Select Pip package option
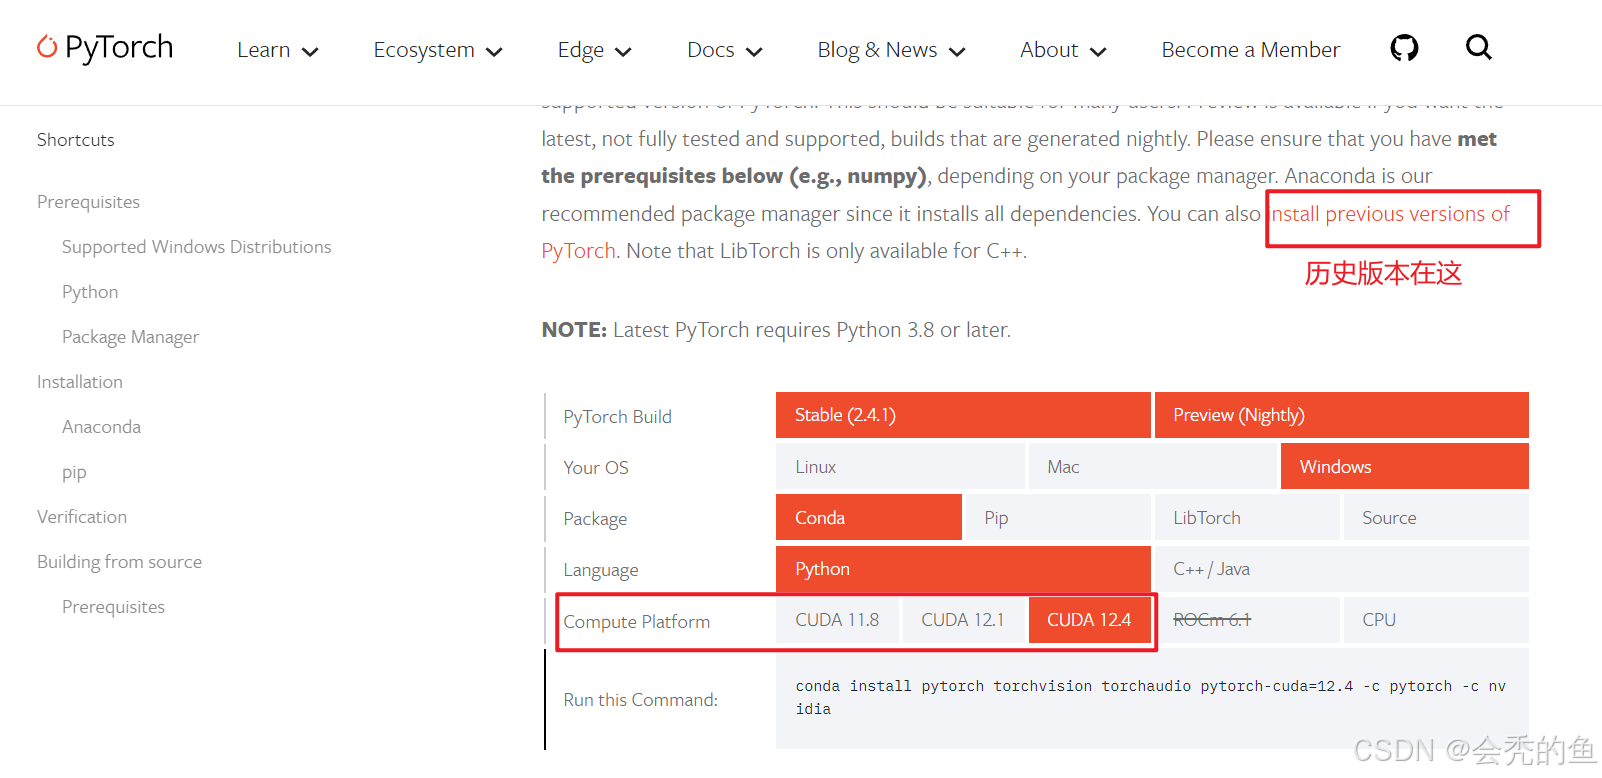The height and width of the screenshot is (778, 1602). (1058, 518)
